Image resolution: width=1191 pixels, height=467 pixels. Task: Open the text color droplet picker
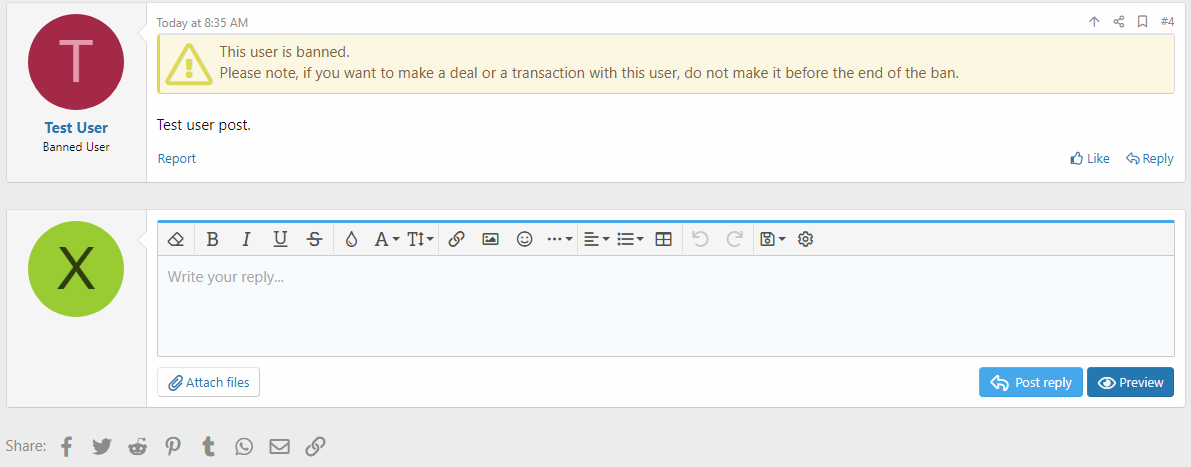(351, 239)
